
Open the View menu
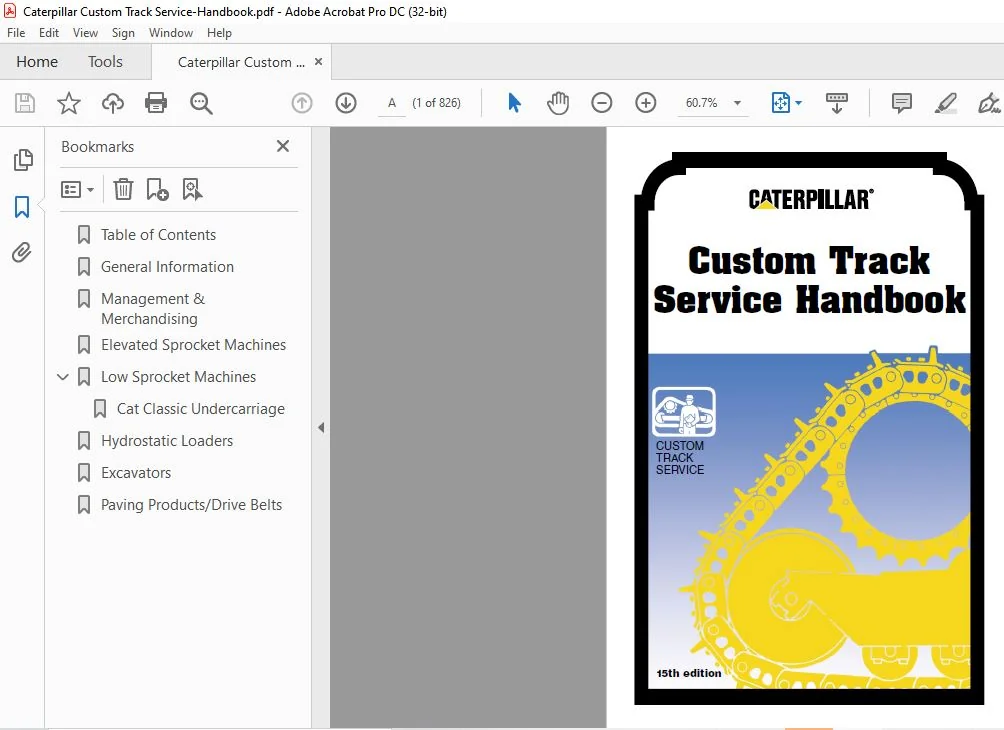click(85, 33)
